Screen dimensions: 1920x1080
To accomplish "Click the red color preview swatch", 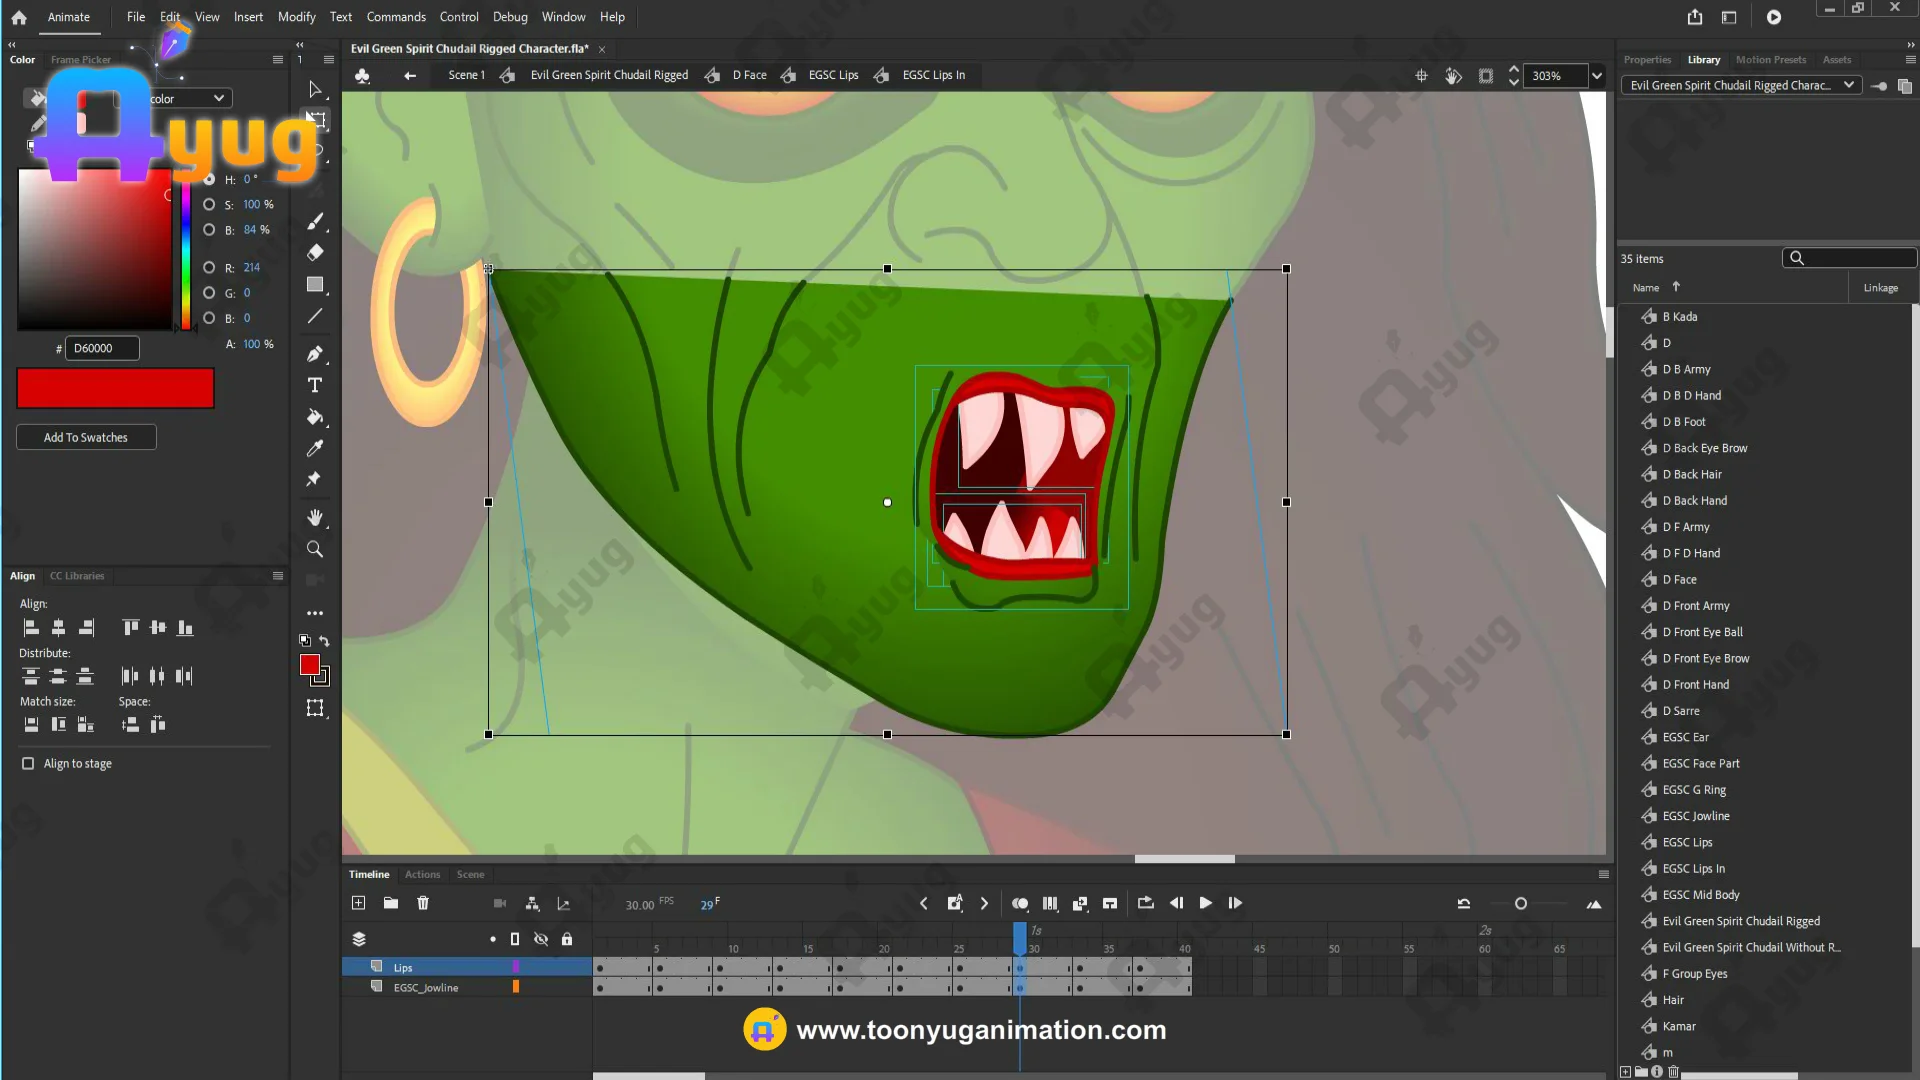I will click(115, 388).
